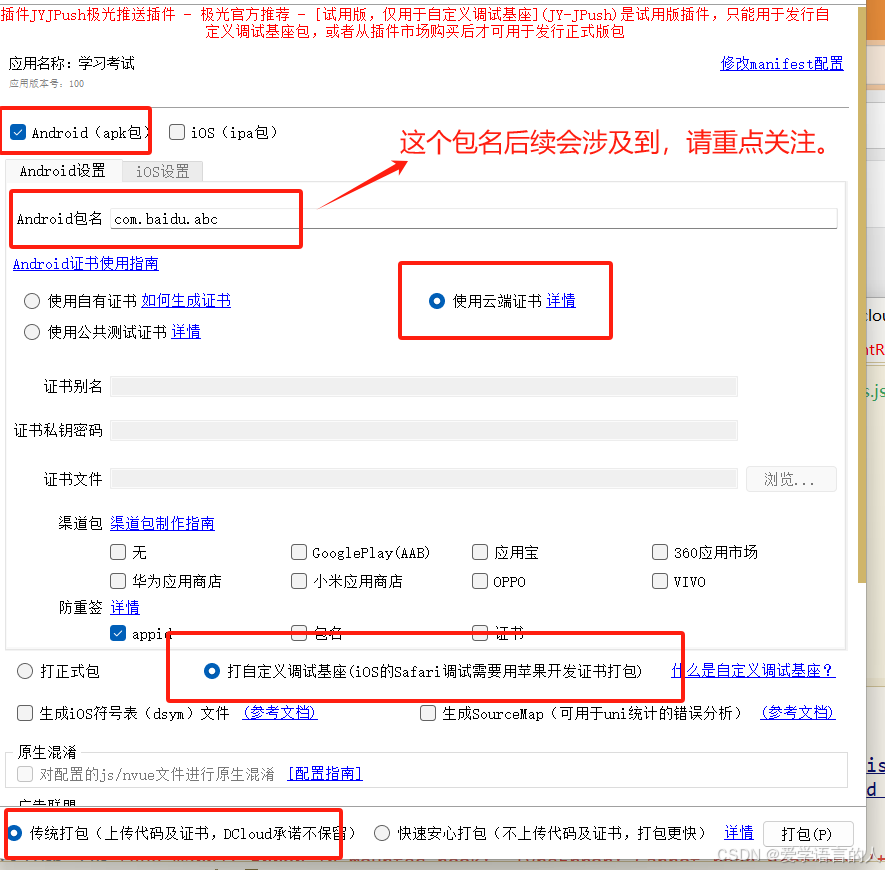
Task: Enable 生成iOS符号表（dsym）文件 option
Action: tap(22, 713)
